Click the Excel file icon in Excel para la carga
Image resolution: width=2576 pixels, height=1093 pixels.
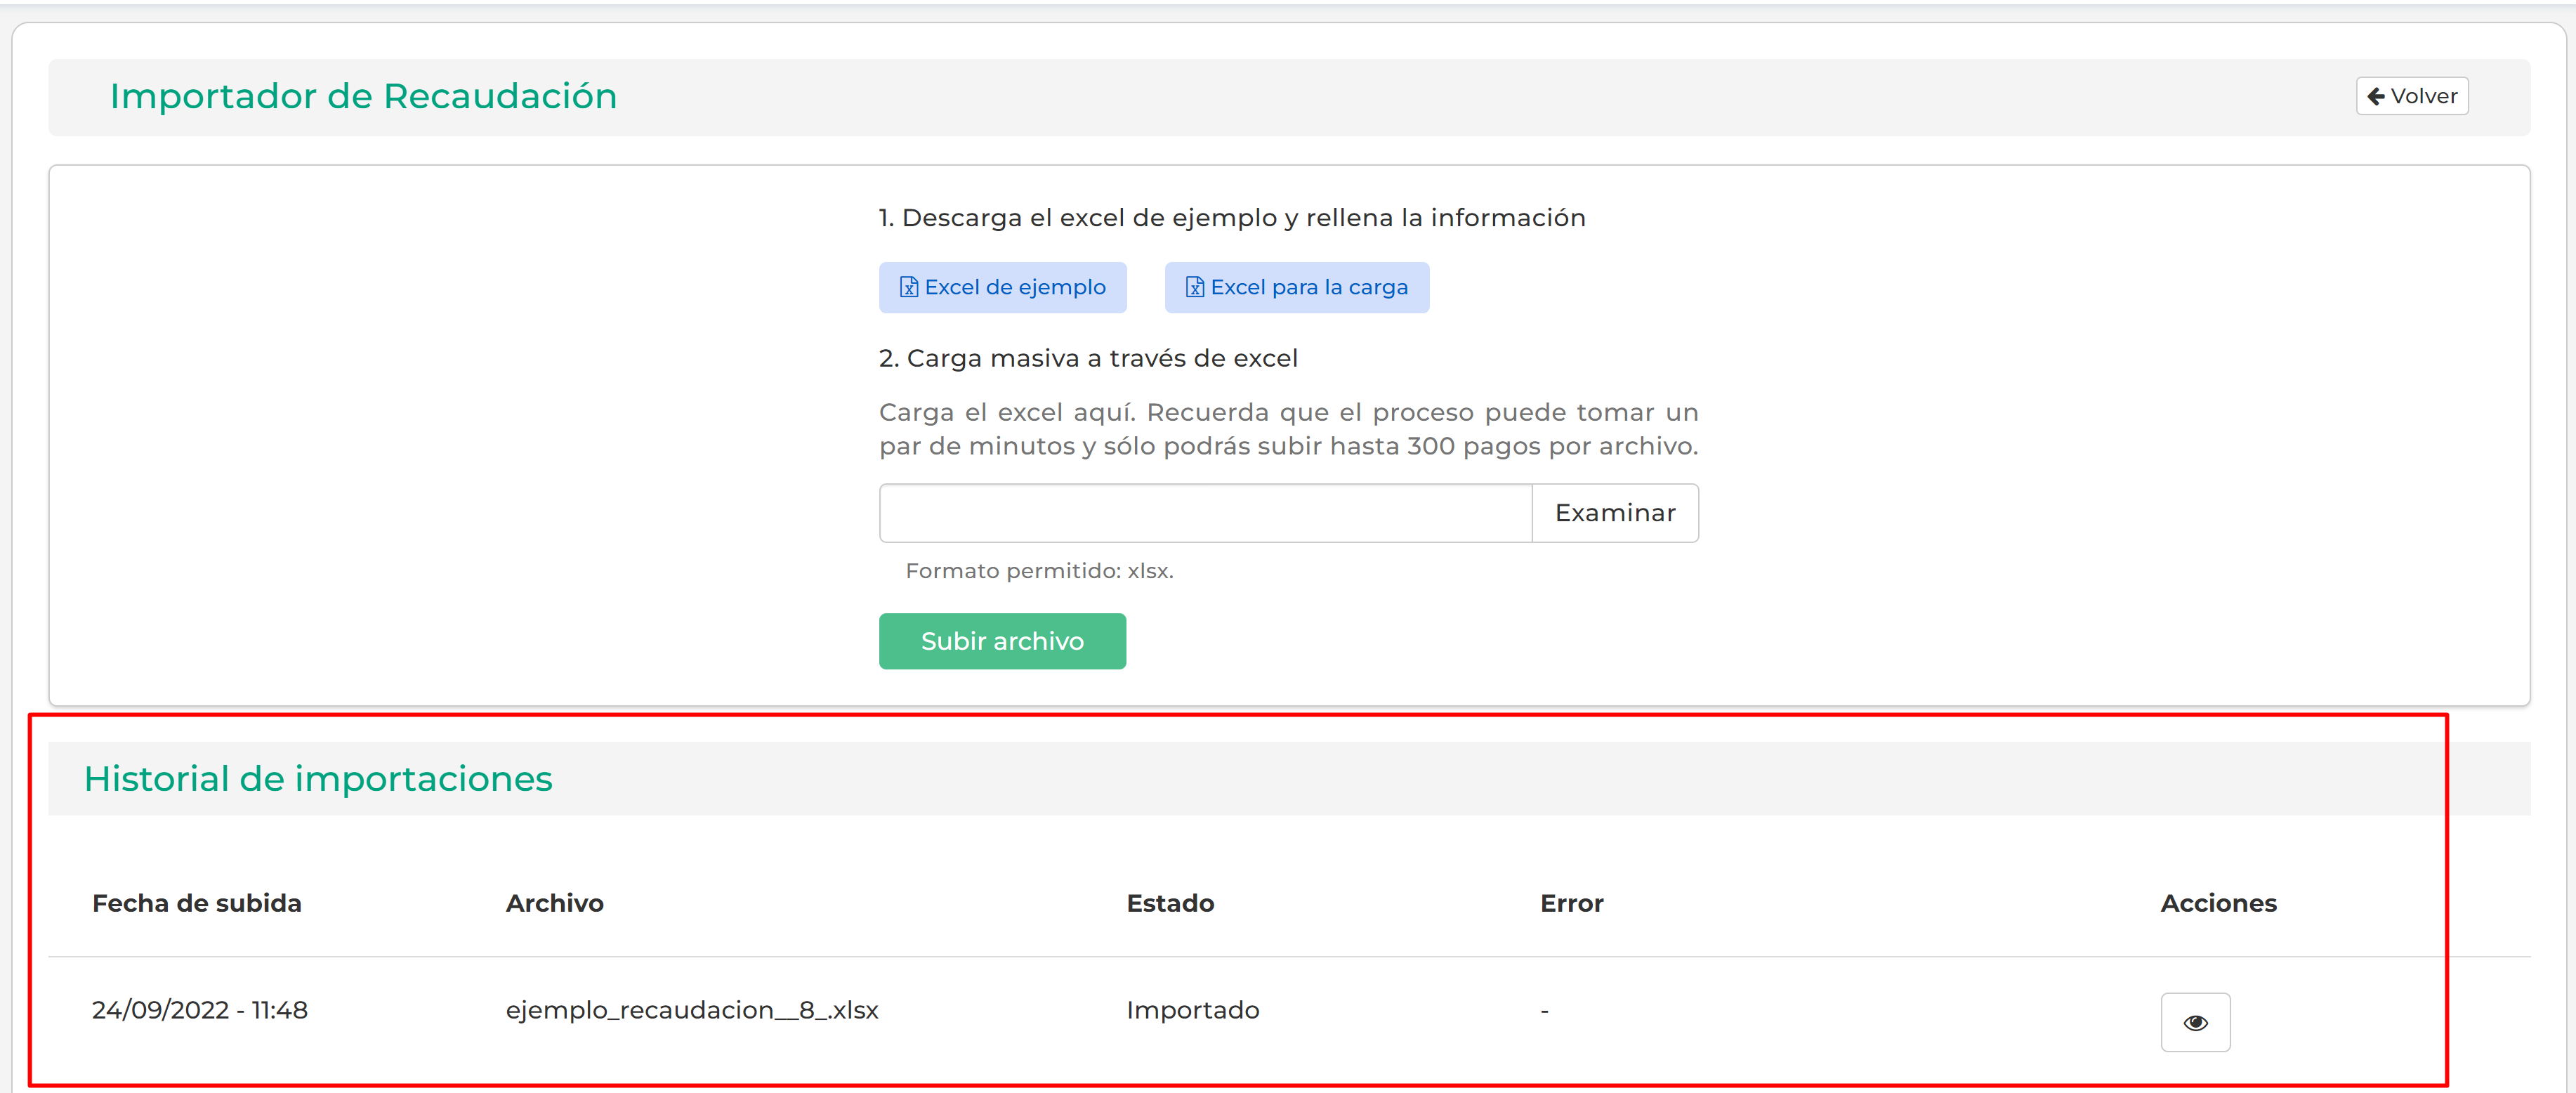click(1194, 288)
